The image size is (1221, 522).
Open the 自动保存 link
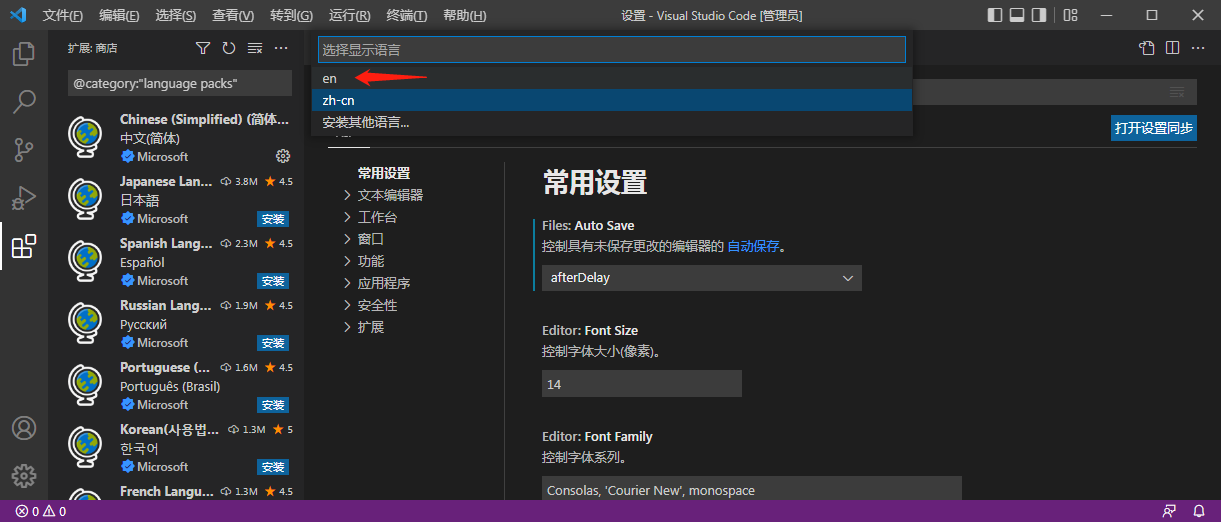(x=753, y=246)
